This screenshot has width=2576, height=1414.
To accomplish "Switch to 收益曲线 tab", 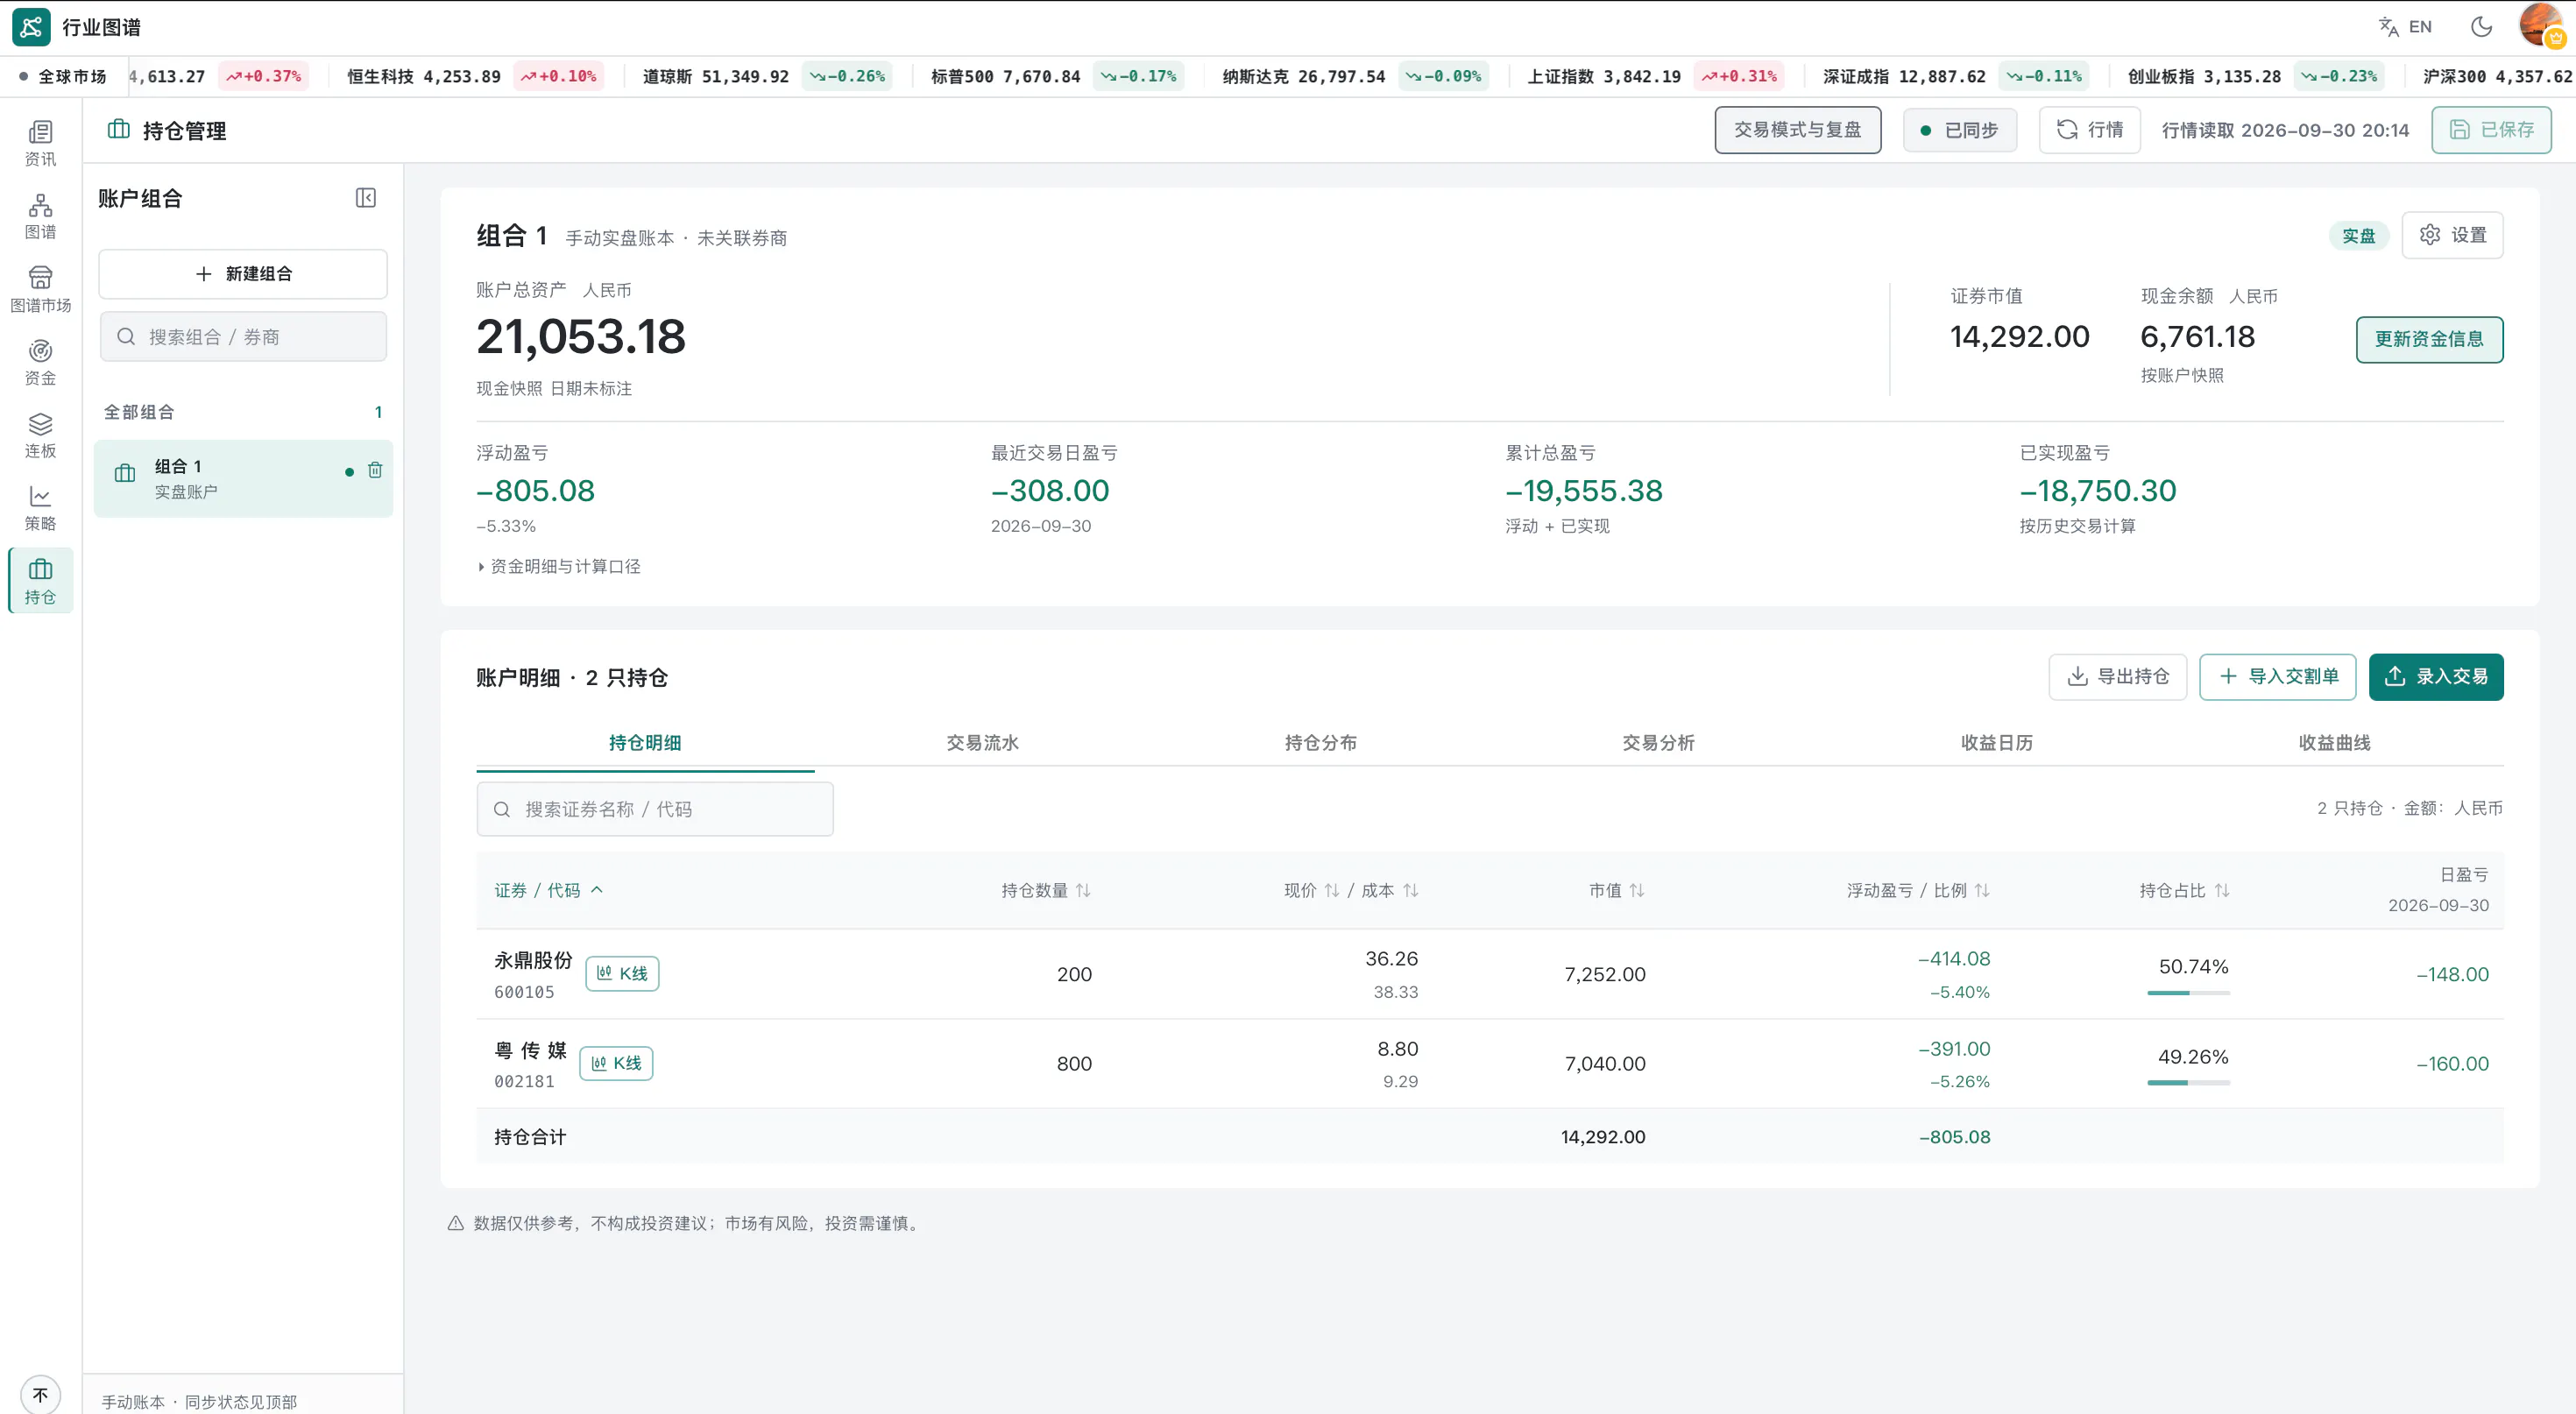I will click(2334, 742).
